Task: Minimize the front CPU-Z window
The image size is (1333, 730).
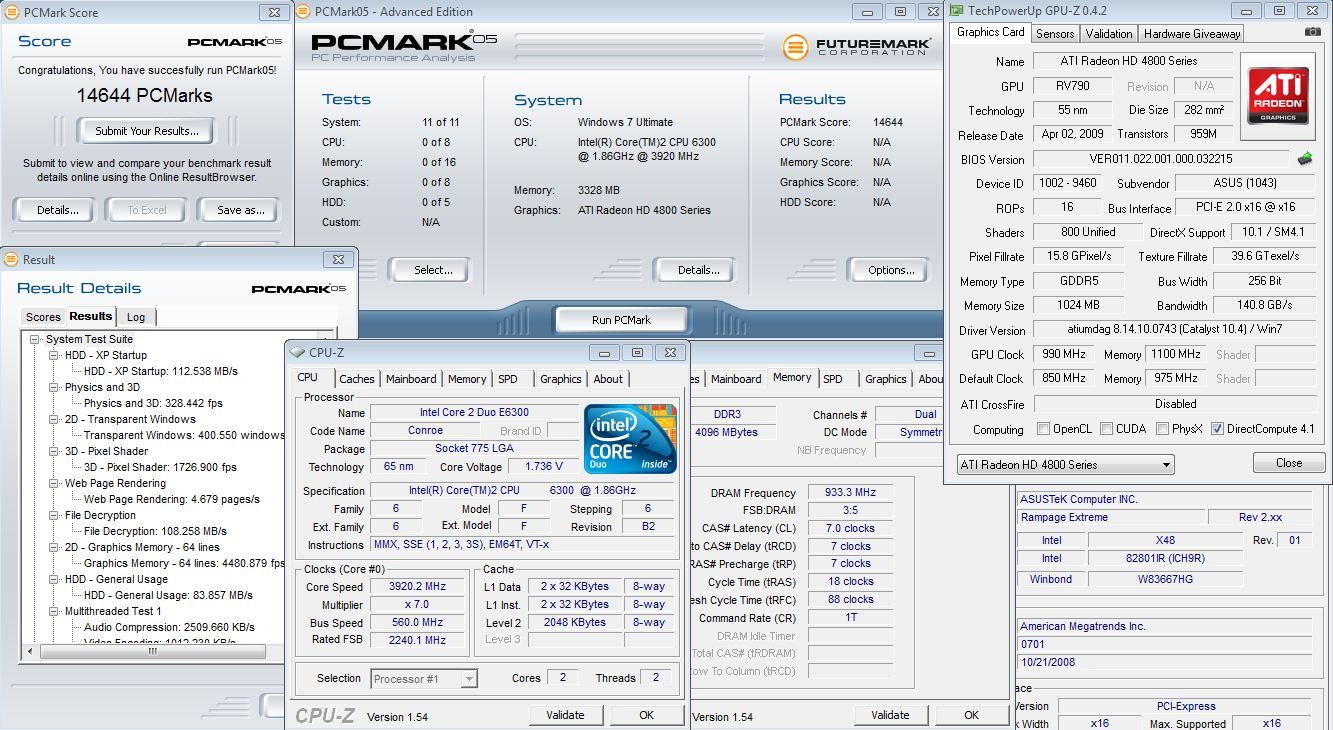Action: pos(603,352)
